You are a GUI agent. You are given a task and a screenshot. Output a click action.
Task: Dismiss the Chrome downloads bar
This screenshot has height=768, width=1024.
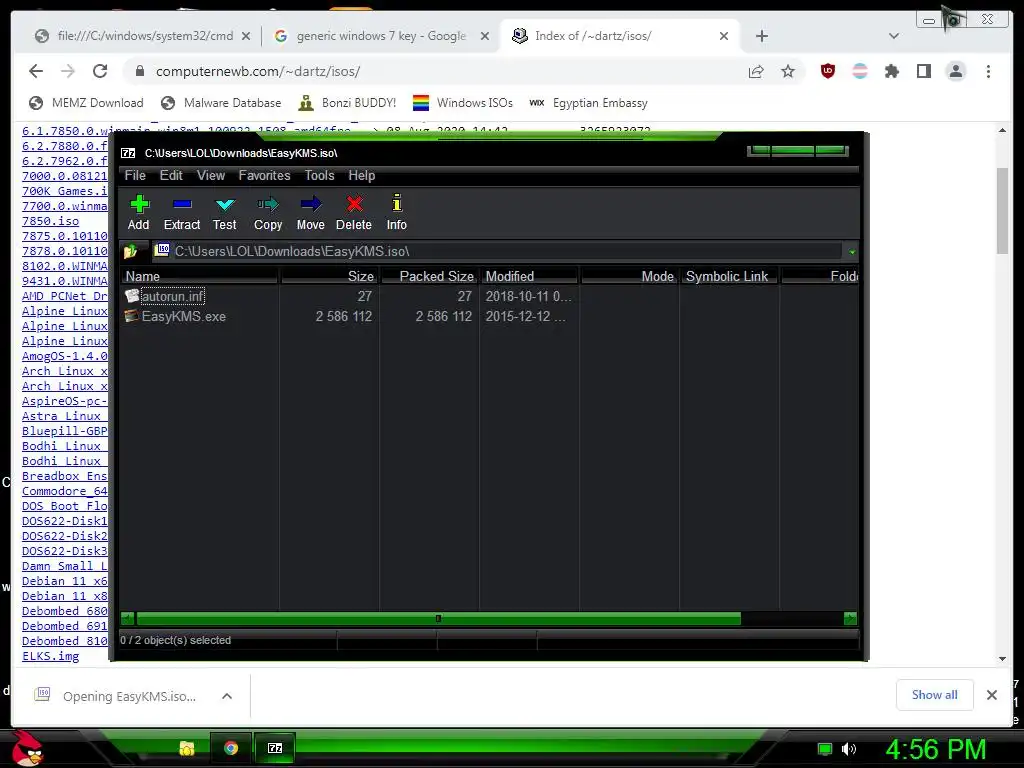click(991, 695)
